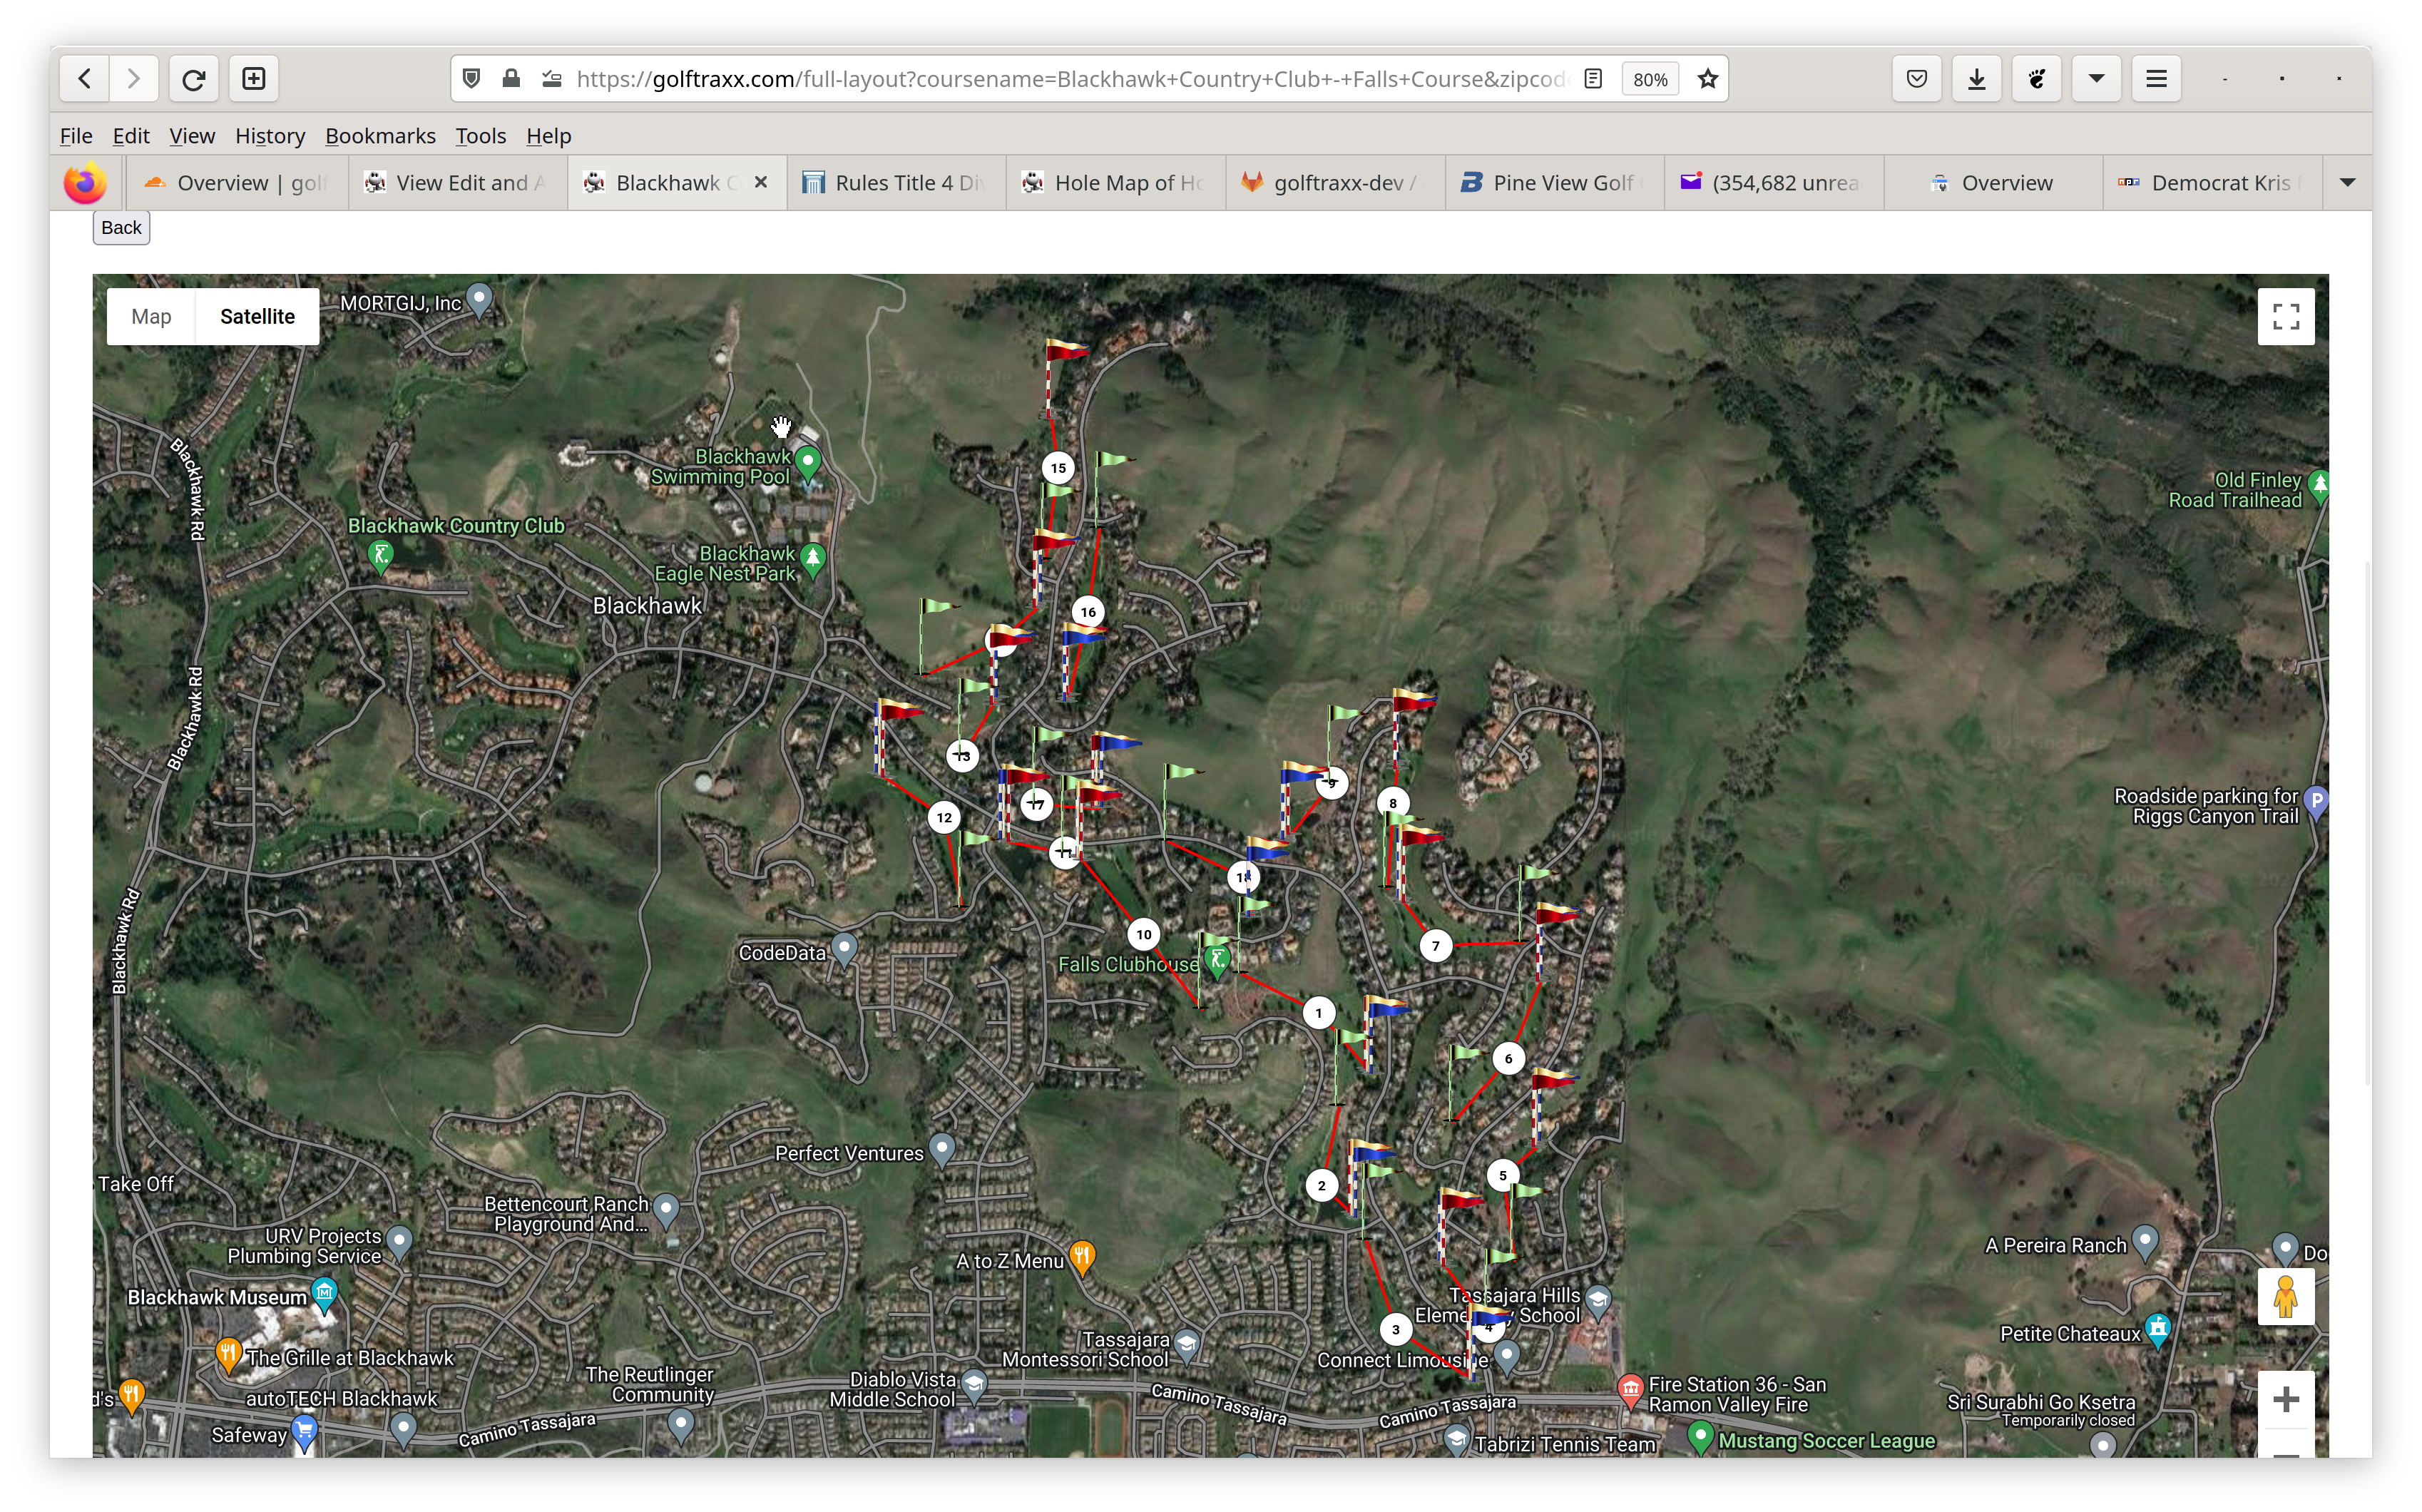This screenshot has height=1512, width=2422.
Task: Open the Bookmarks menu
Action: coord(380,136)
